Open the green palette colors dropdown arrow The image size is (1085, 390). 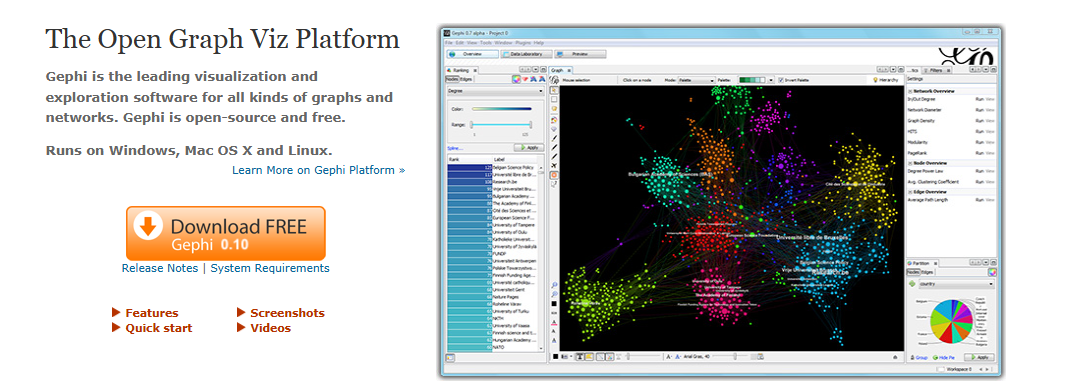pos(772,80)
